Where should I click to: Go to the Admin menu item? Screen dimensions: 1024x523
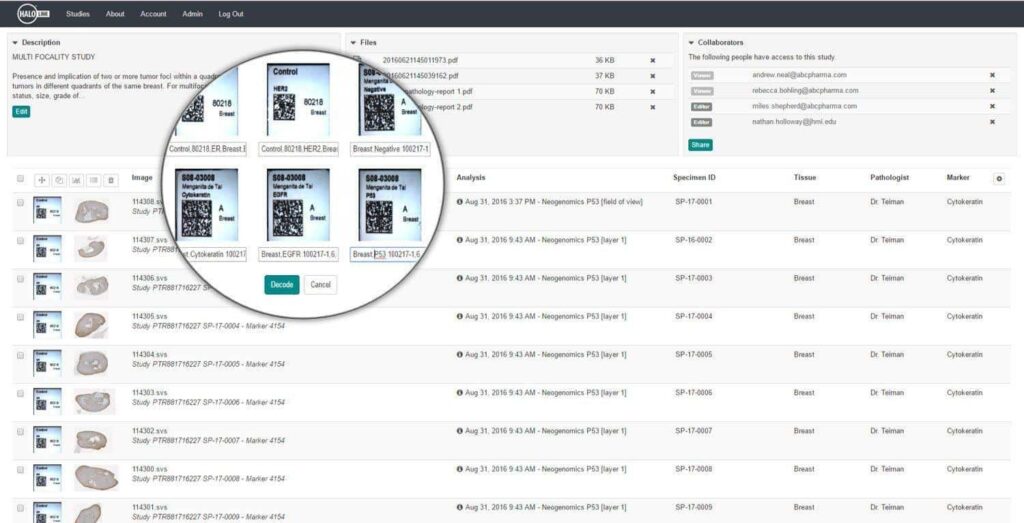pyautogui.click(x=193, y=14)
